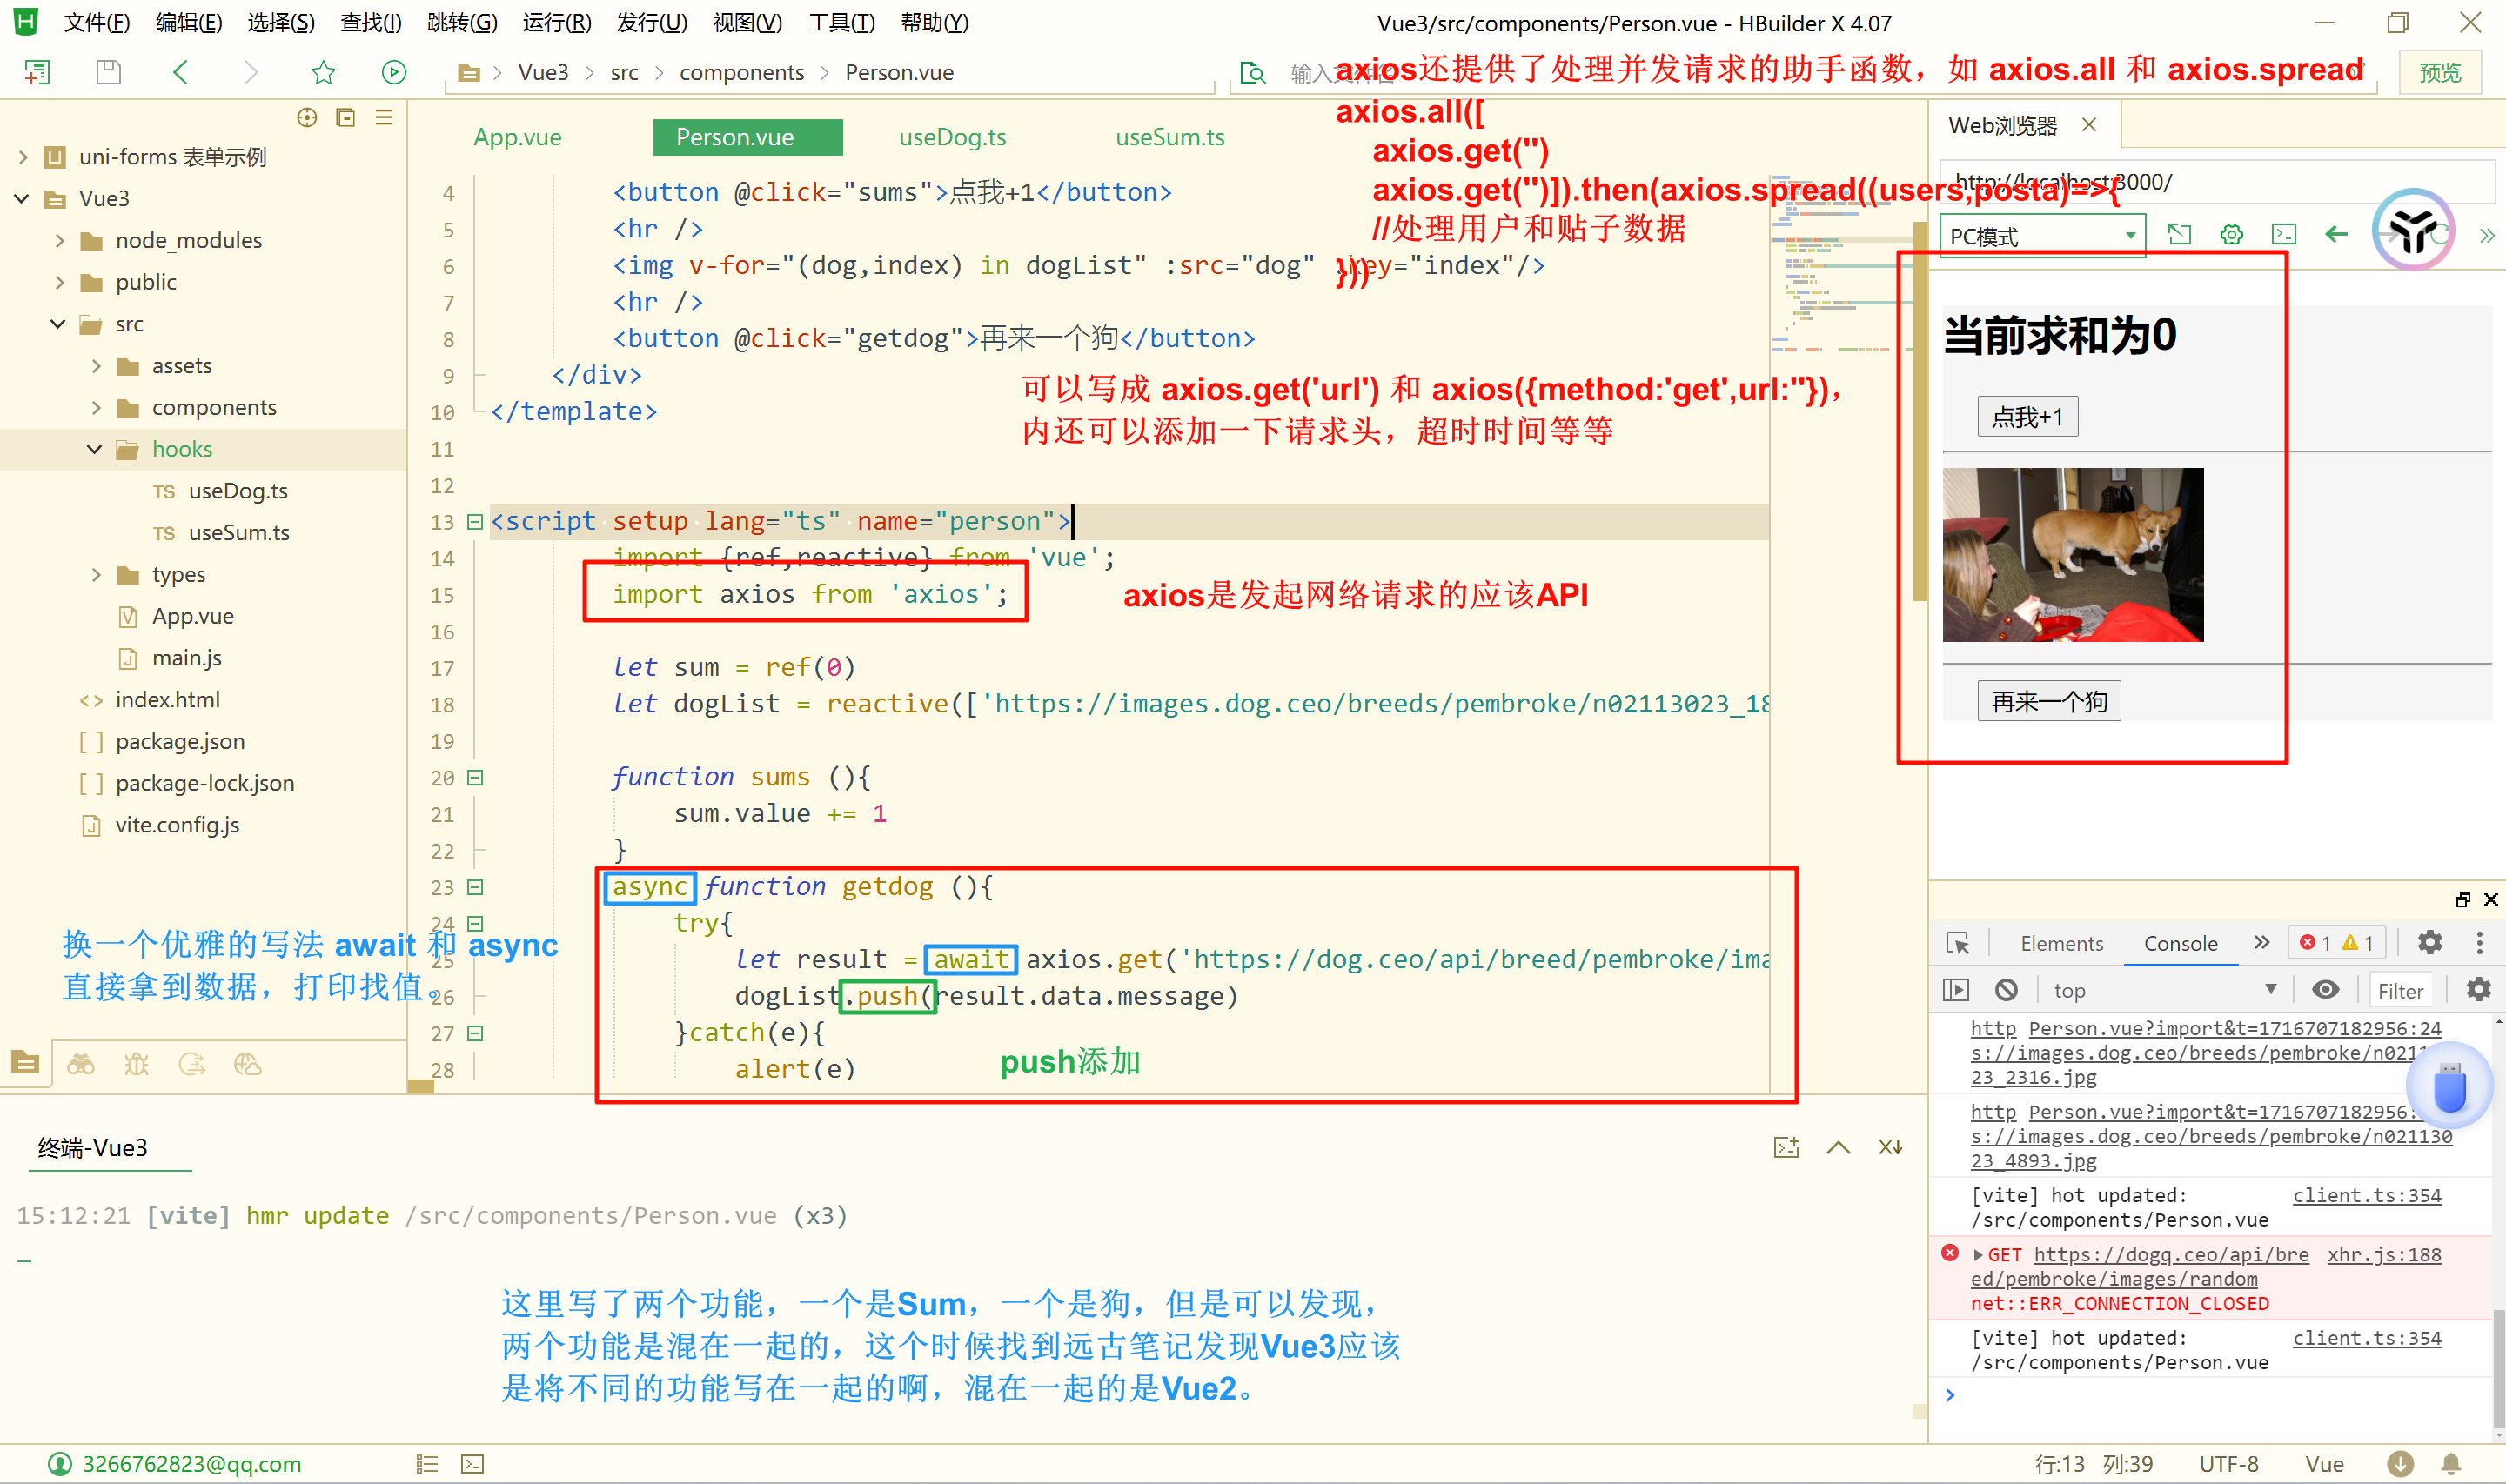Viewport: 2506px width, 1484px height.
Task: Click DevTools inspect element icon
Action: 1957,943
